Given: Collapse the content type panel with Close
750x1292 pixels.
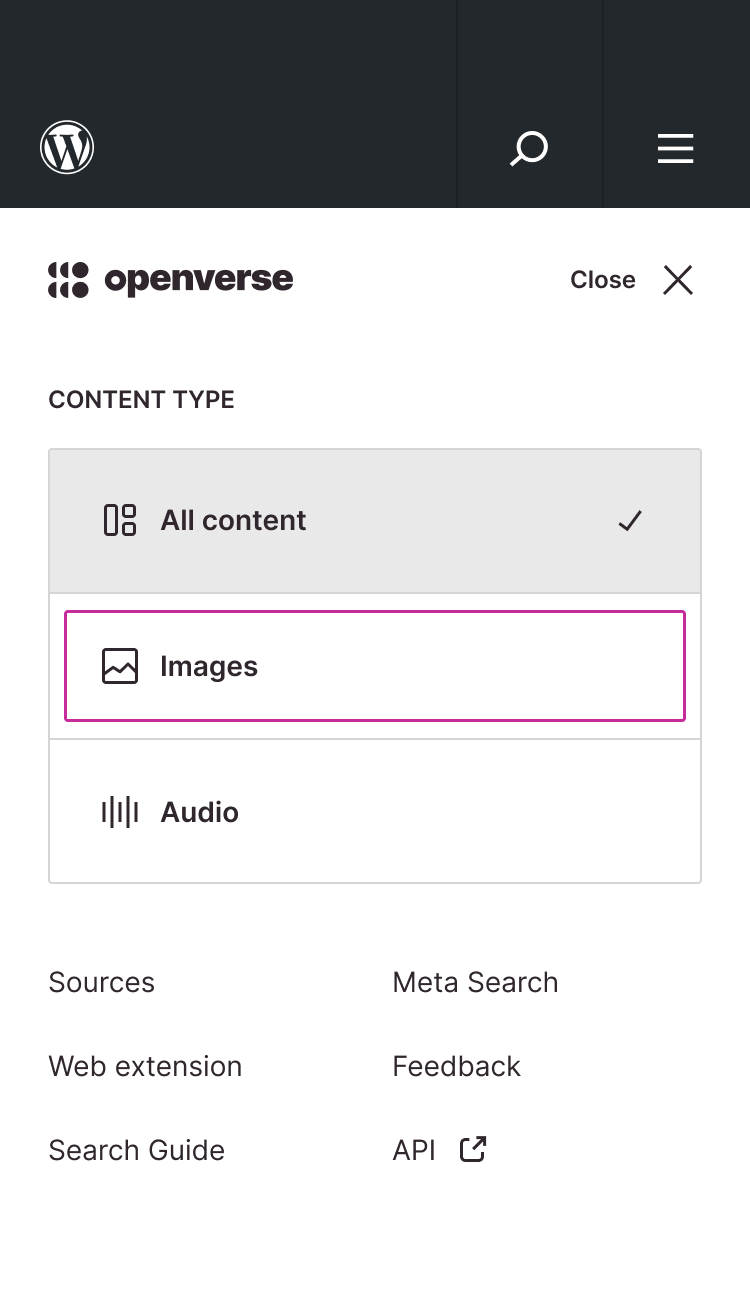Looking at the screenshot, I should tap(602, 280).
